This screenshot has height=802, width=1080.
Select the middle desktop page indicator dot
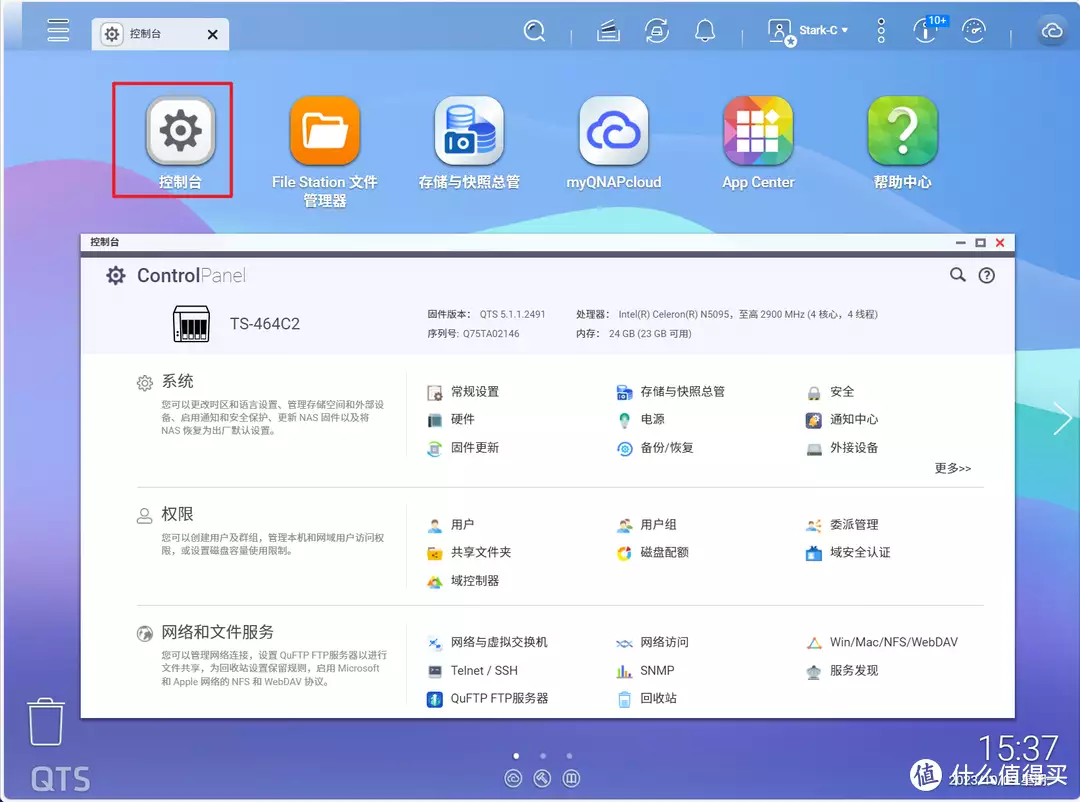543,756
